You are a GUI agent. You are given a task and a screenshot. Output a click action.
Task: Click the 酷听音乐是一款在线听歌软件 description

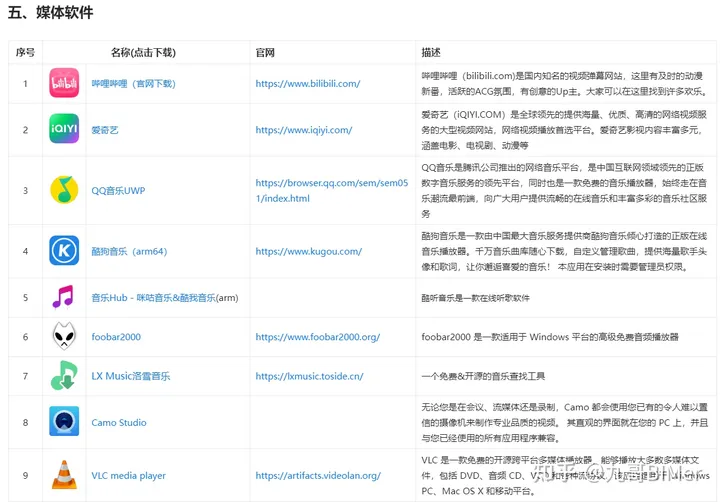(475, 298)
